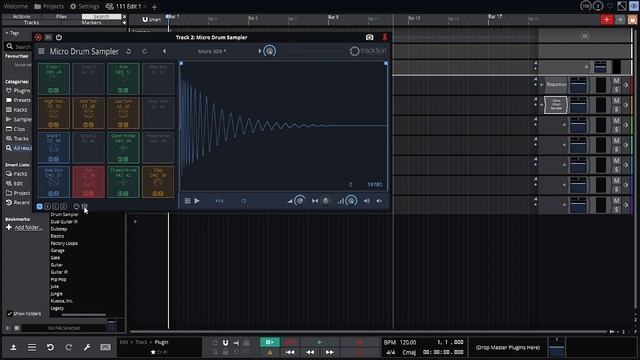Click Drop Master Plugins Here area
The width and height of the screenshot is (640, 360).
point(508,348)
